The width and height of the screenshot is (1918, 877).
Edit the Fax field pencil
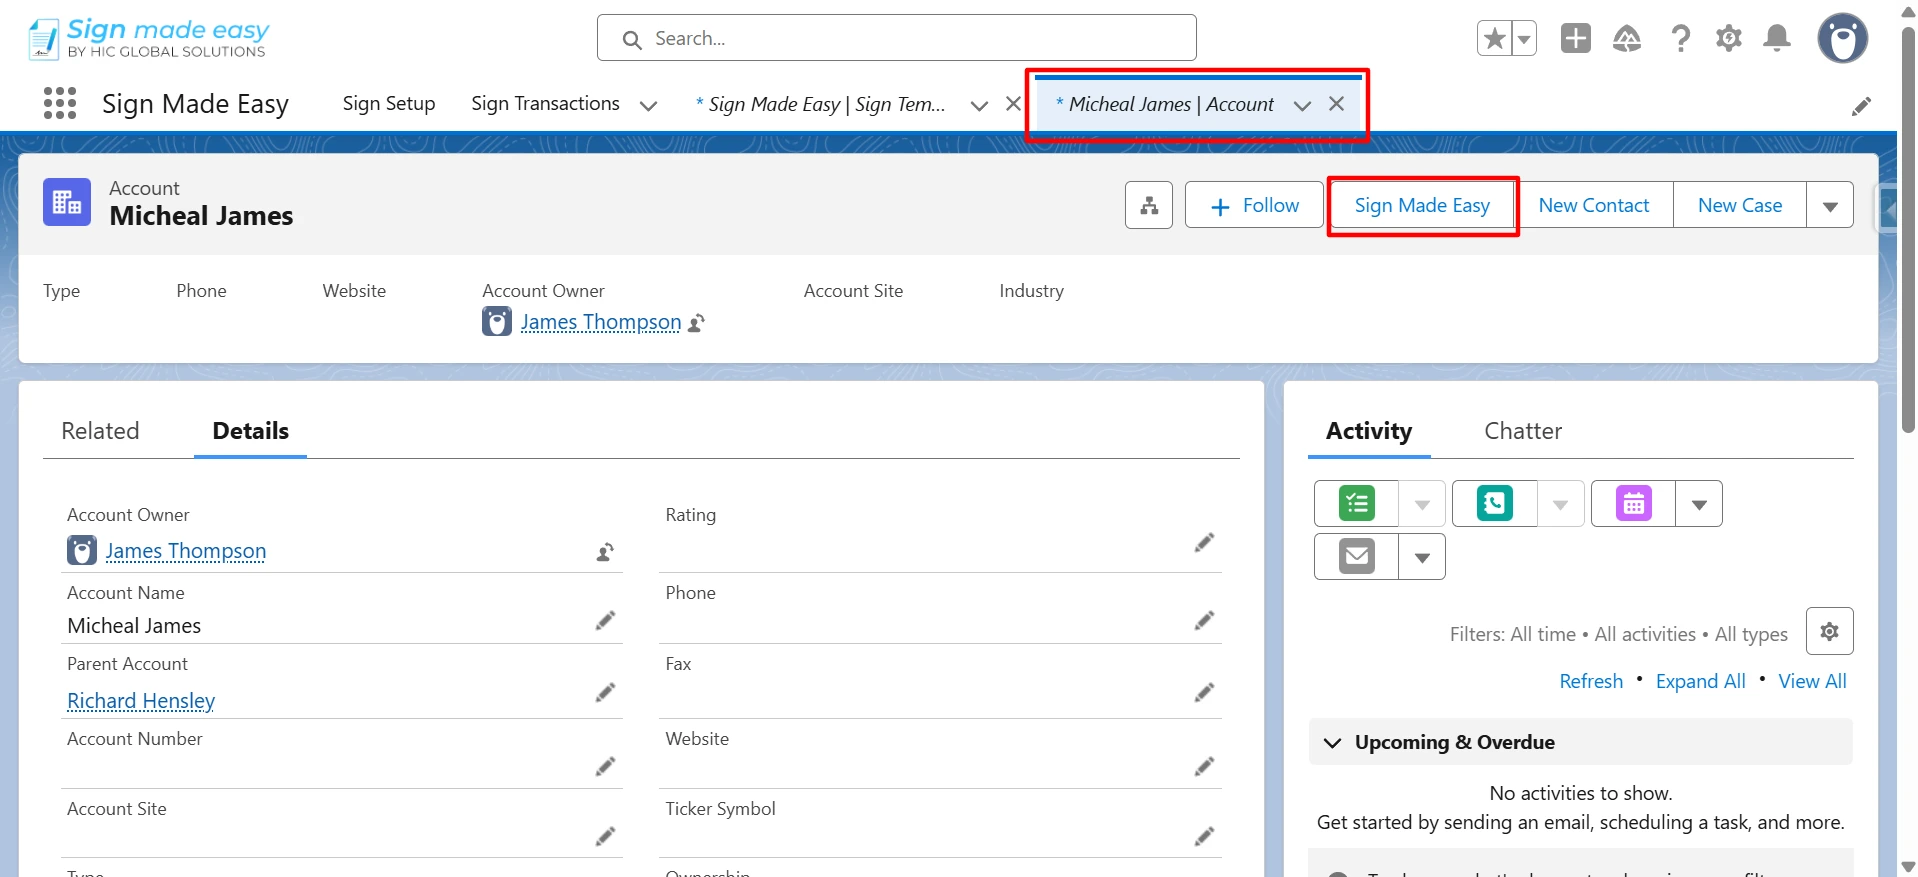pyautogui.click(x=1204, y=692)
